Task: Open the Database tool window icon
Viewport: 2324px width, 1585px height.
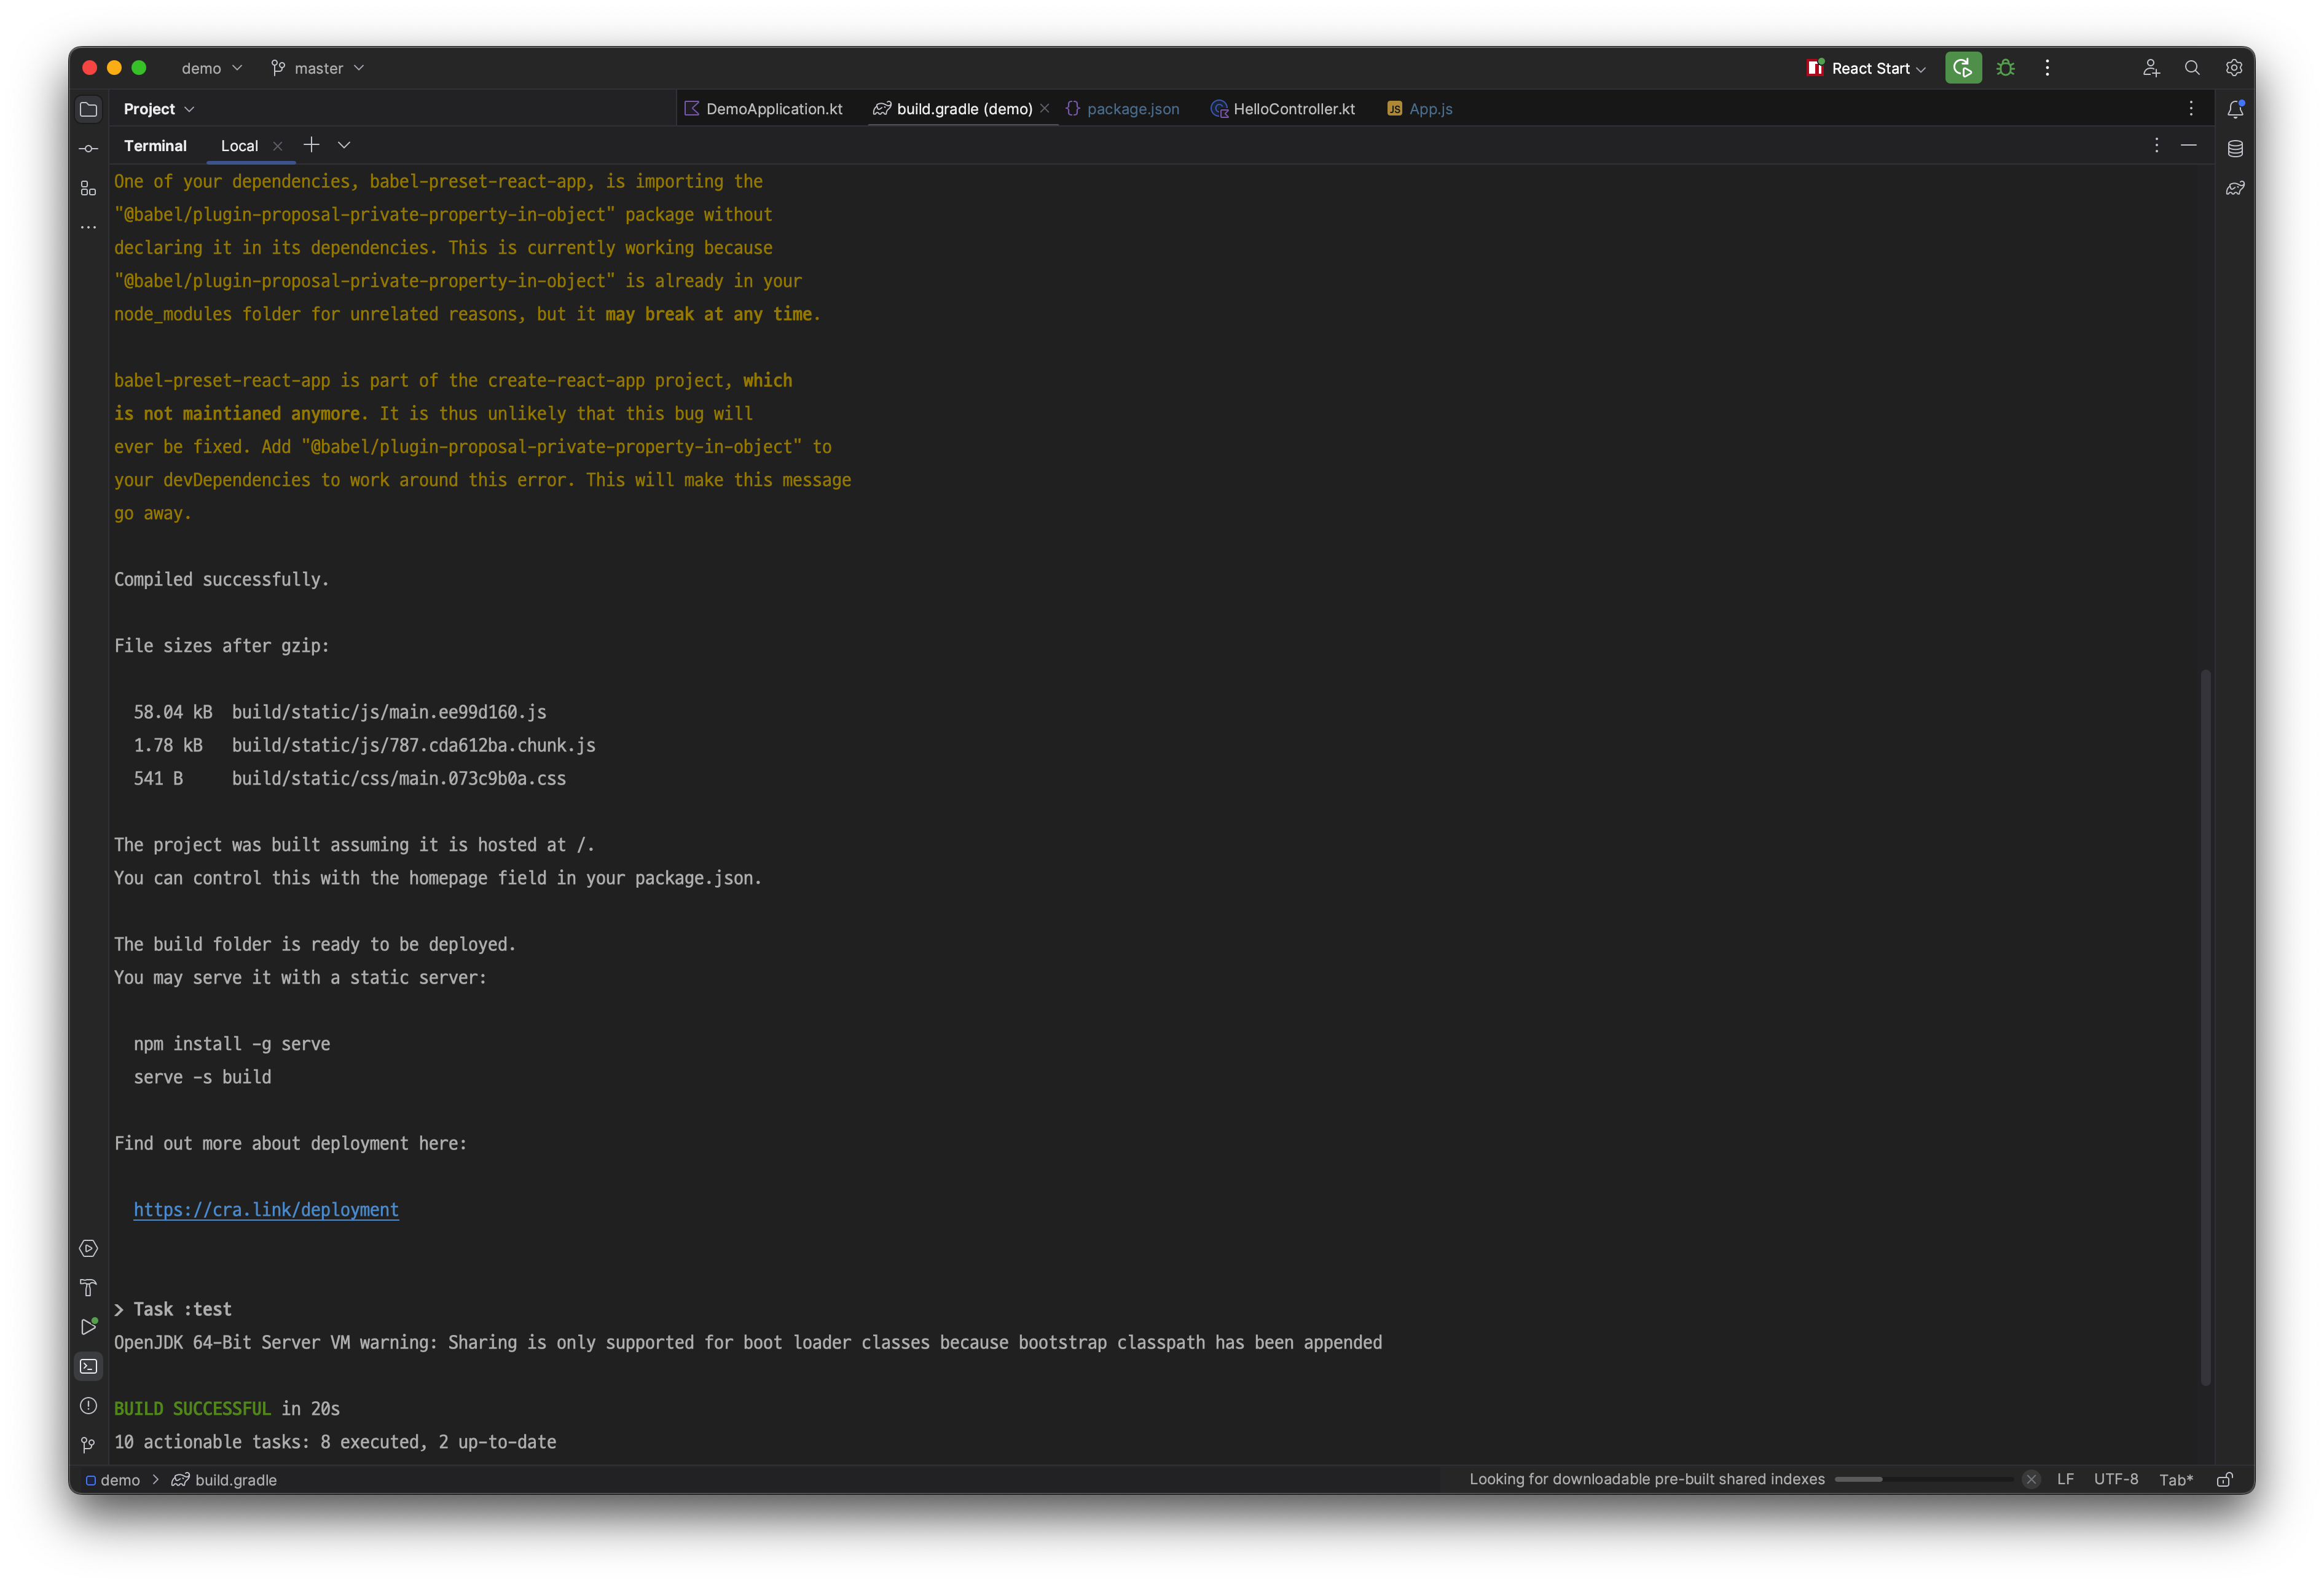Action: [2235, 149]
